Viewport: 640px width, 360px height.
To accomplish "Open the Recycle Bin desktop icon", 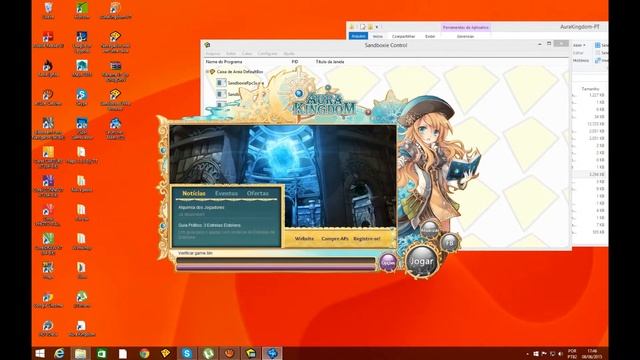I will coord(48,11).
